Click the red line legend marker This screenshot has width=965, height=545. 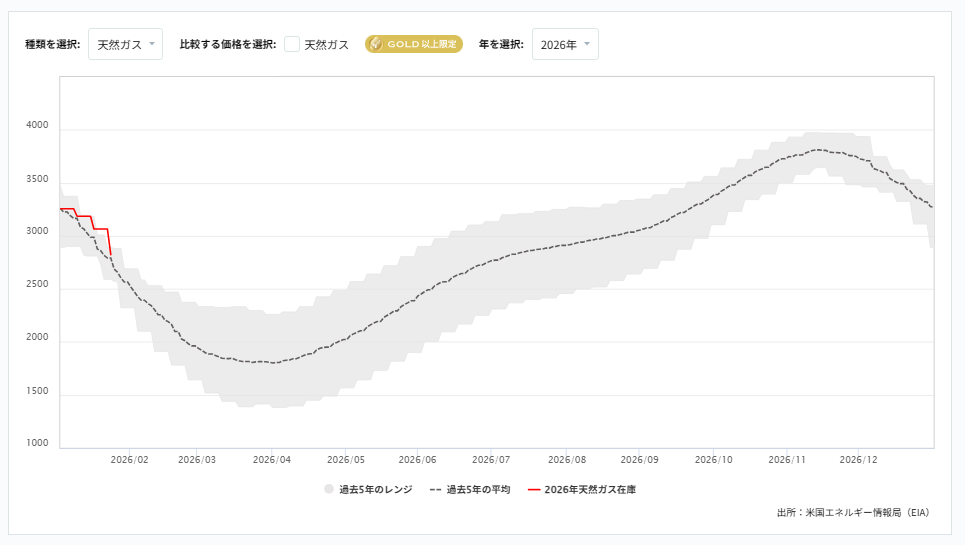pyautogui.click(x=534, y=490)
